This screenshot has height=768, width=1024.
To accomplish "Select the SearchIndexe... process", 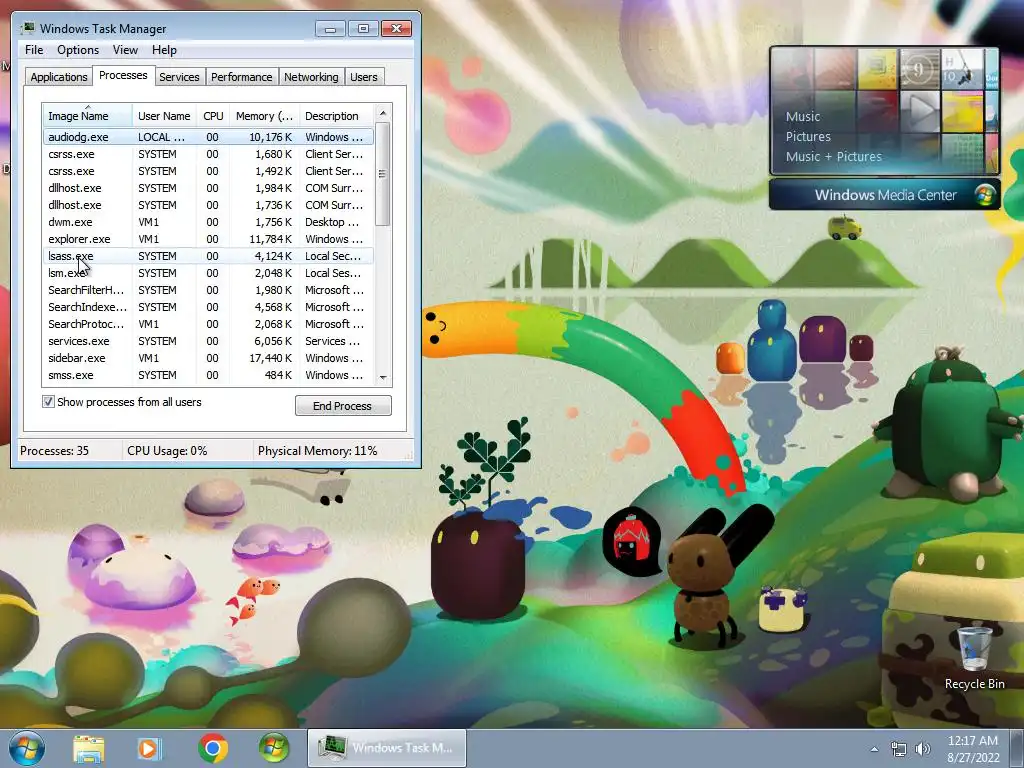I will pyautogui.click(x=208, y=307).
